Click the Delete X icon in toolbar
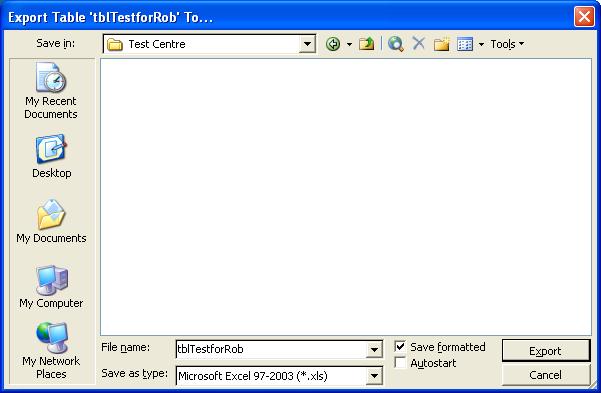601x393 pixels. pos(419,43)
